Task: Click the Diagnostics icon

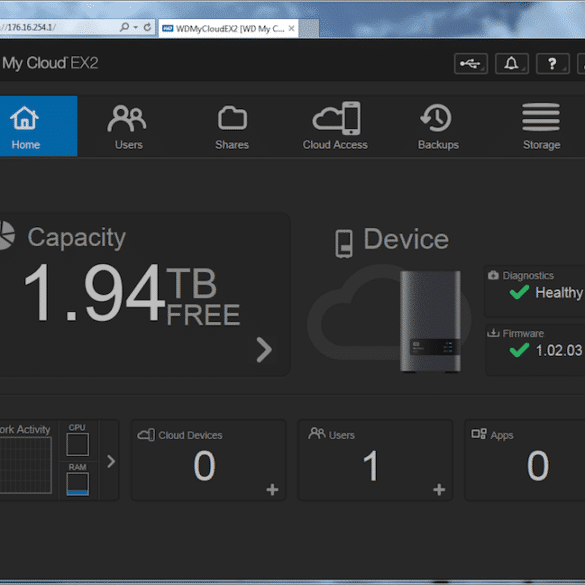Action: (493, 275)
